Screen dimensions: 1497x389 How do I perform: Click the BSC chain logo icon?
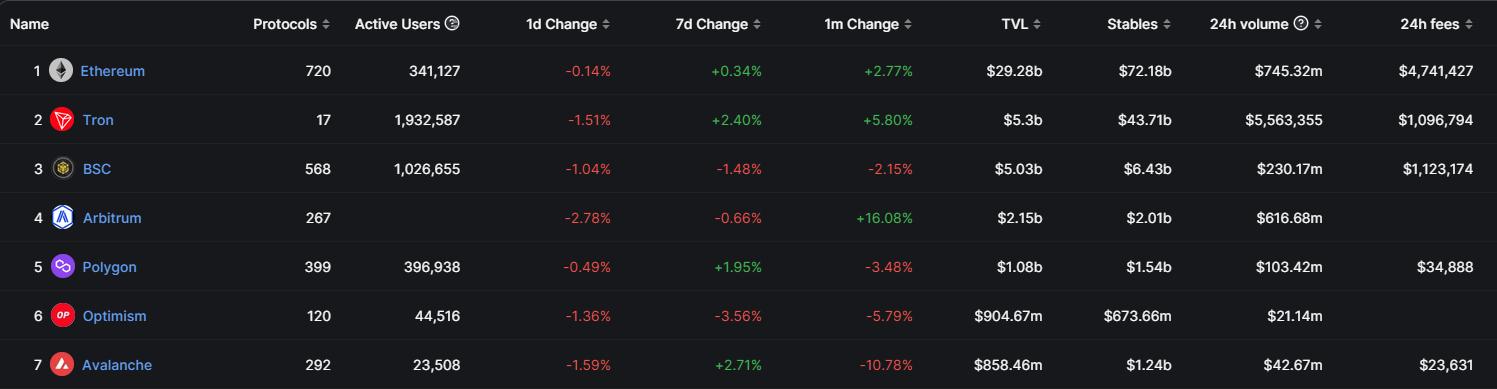(x=62, y=169)
